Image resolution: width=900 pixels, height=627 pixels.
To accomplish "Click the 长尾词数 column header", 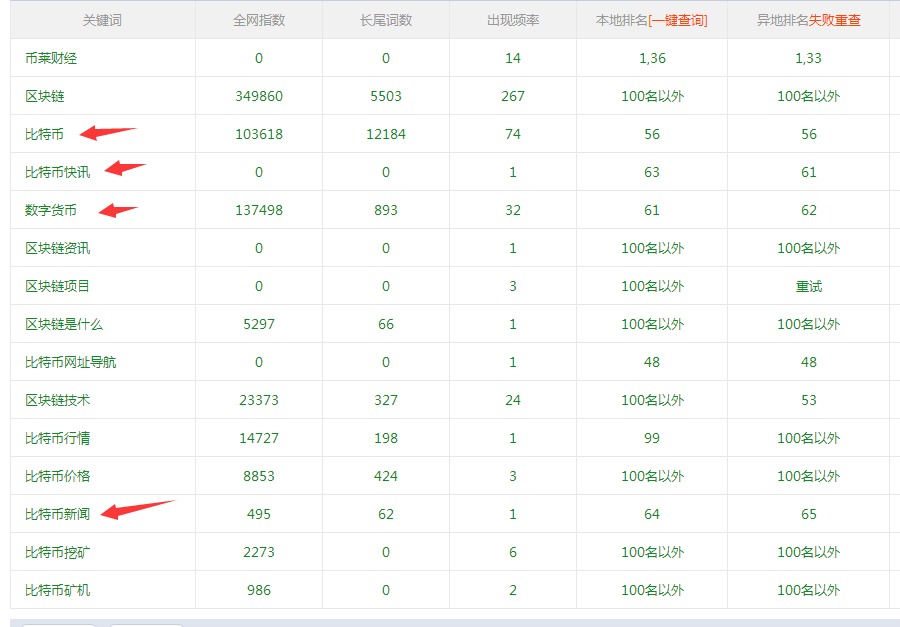I will (x=385, y=20).
